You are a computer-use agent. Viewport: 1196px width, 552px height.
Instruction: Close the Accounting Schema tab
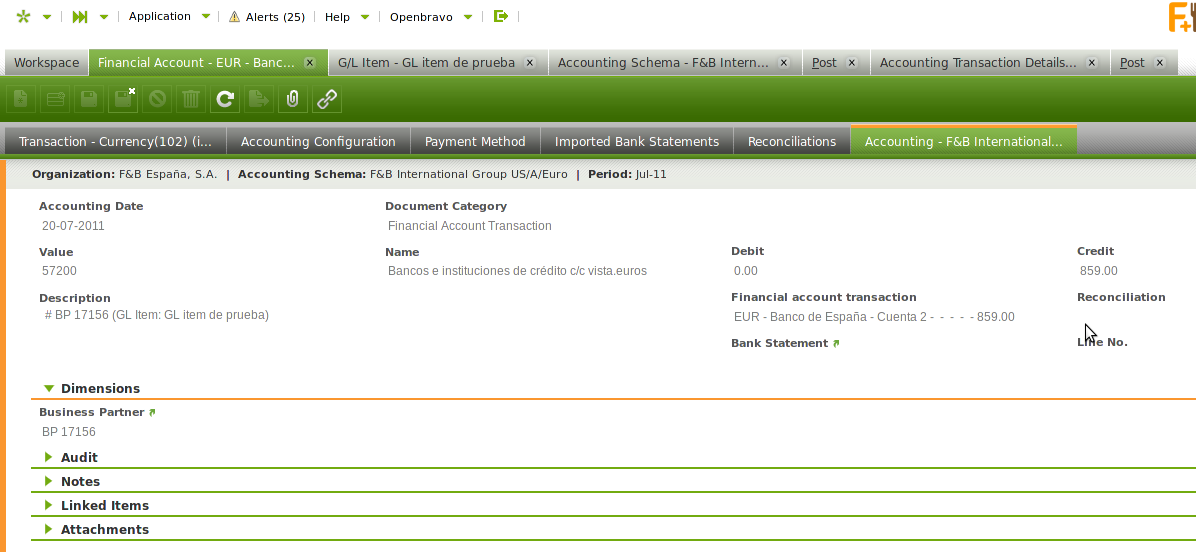coord(784,63)
